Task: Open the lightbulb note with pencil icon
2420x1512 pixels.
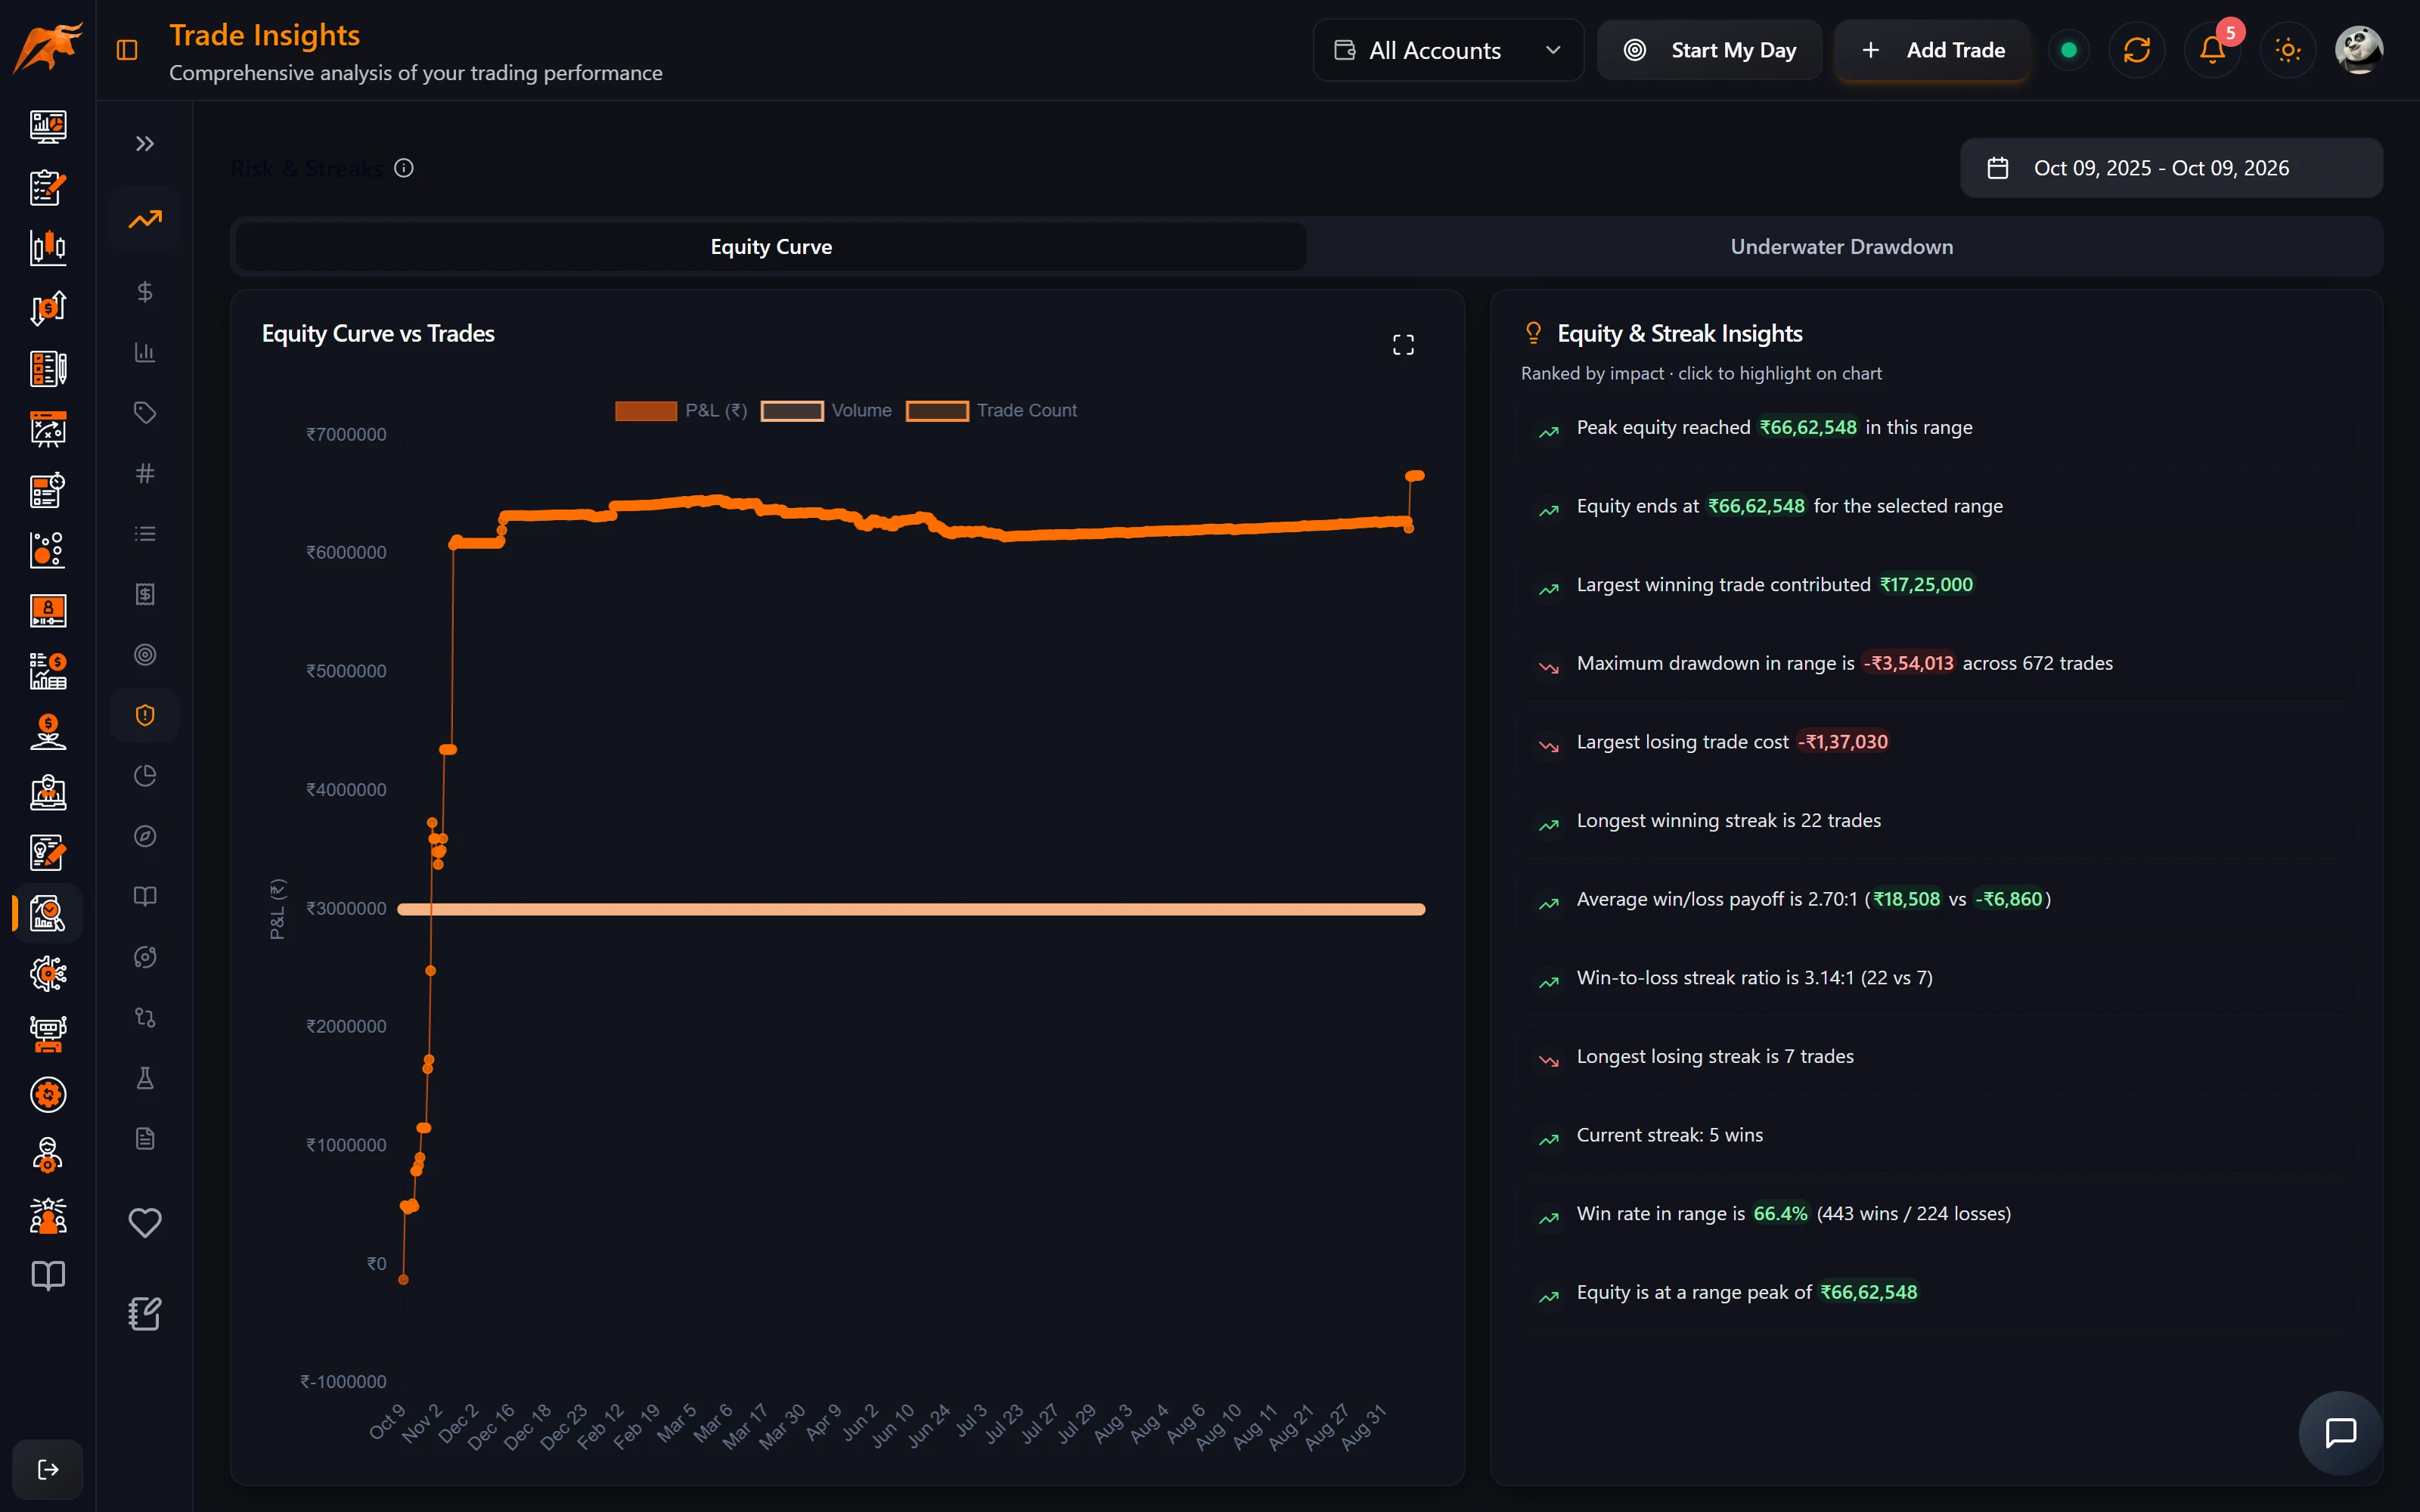Action: pos(48,853)
